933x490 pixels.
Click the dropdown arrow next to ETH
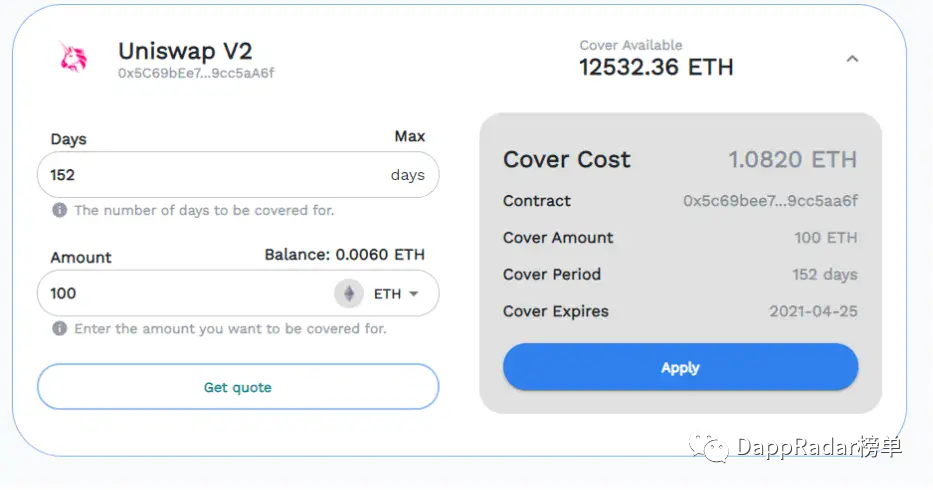pyautogui.click(x=414, y=294)
